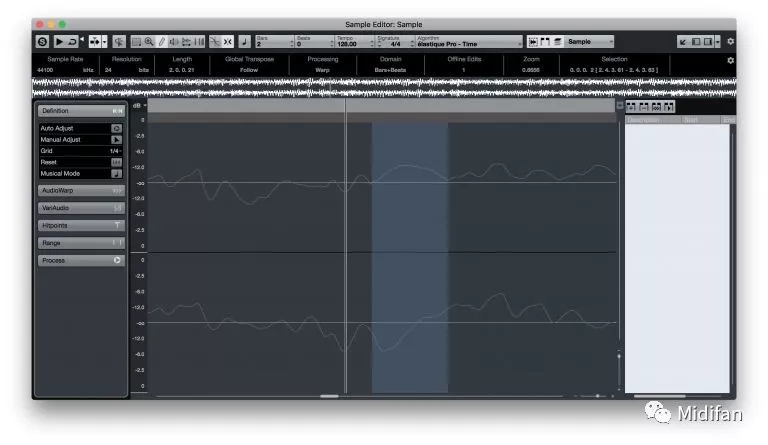
Task: Open the toolbar settings gear
Action: [730, 42]
